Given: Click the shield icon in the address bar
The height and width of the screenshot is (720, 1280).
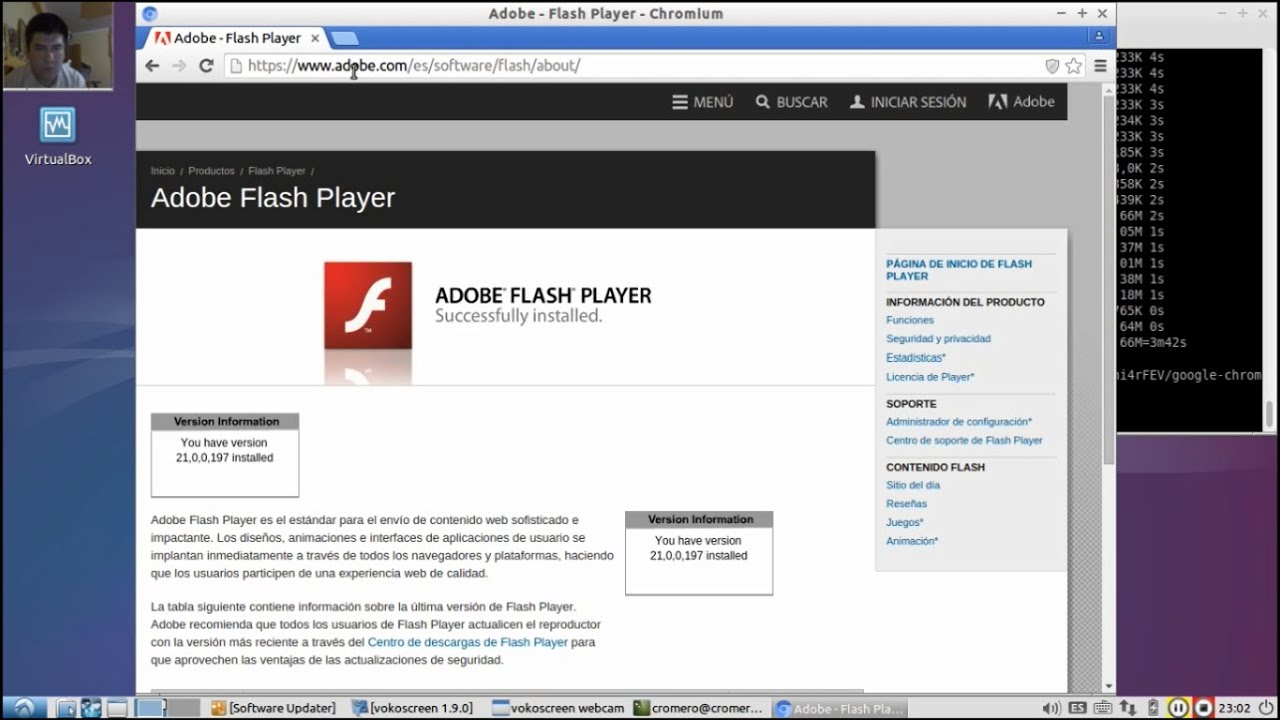Looking at the screenshot, I should (x=1052, y=66).
